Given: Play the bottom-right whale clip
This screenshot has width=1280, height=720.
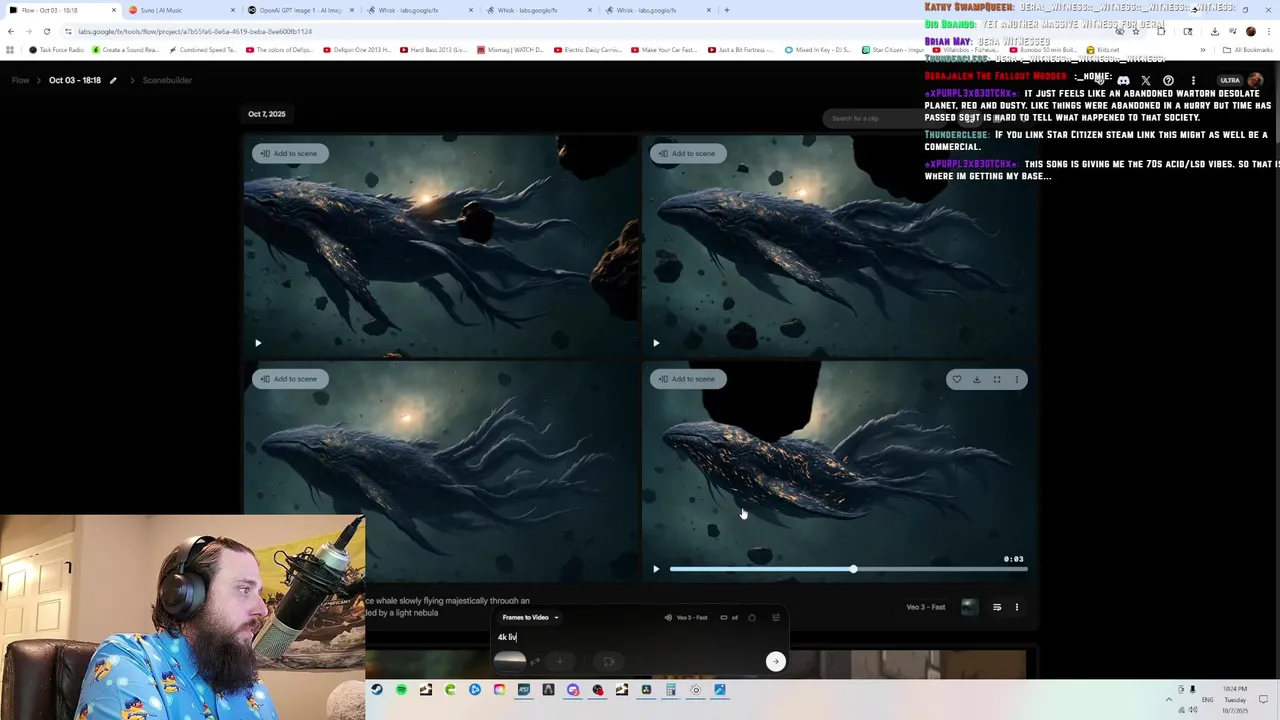Looking at the screenshot, I should pyautogui.click(x=656, y=569).
